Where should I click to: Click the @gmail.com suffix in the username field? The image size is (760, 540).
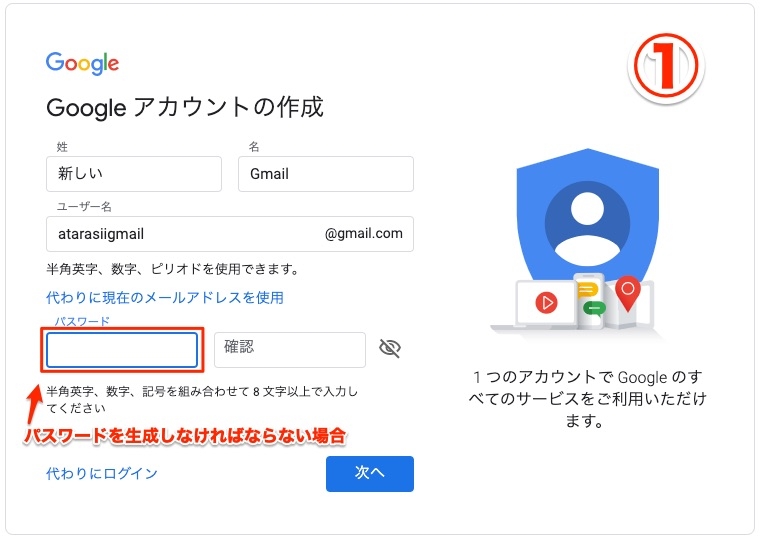(364, 234)
